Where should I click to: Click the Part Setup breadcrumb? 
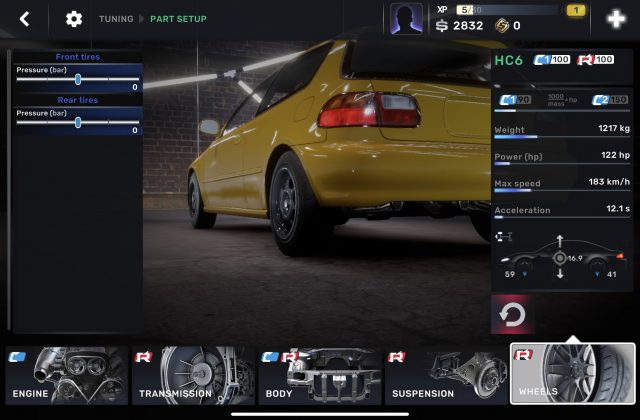pos(178,19)
